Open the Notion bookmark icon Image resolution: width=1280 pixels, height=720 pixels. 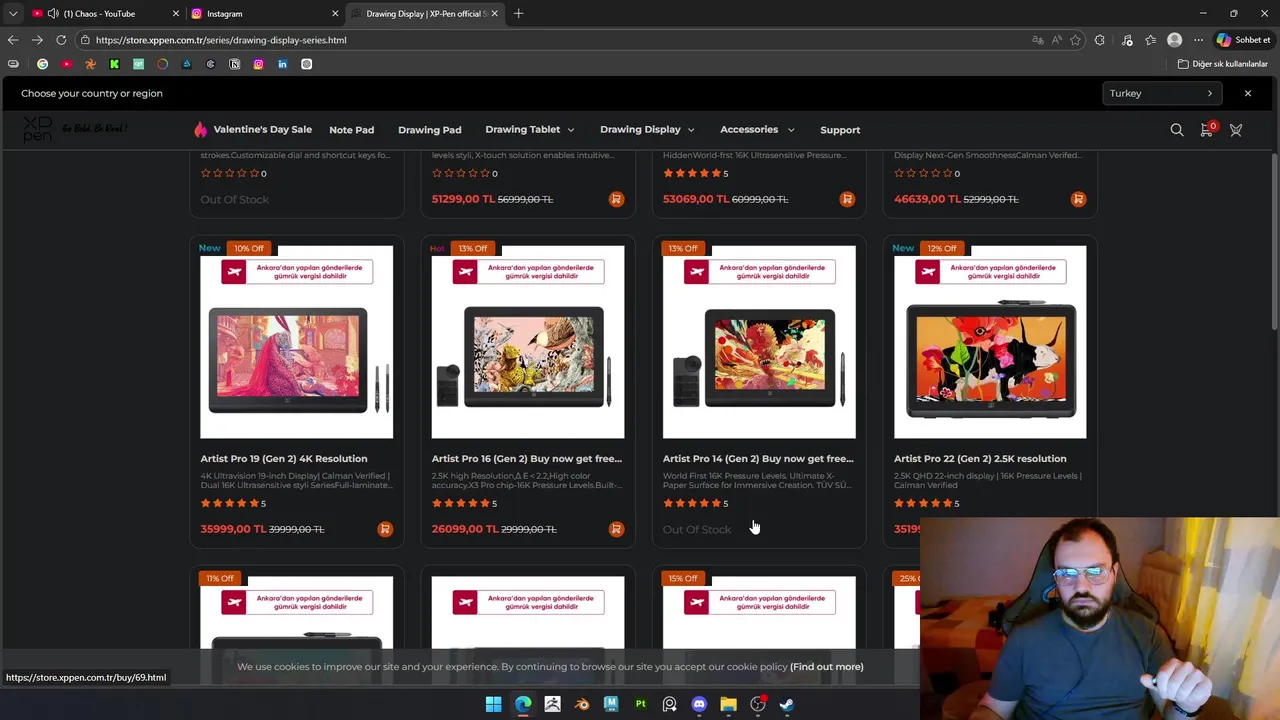pos(234,64)
